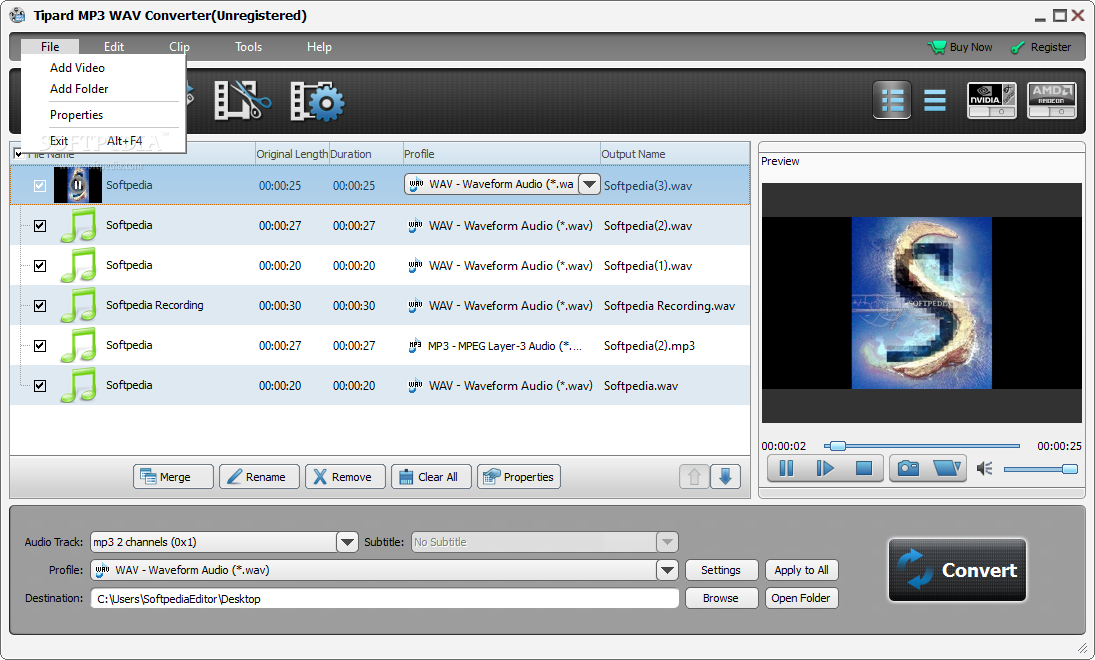Click the Profile column header
This screenshot has width=1095, height=660.
[x=501, y=154]
